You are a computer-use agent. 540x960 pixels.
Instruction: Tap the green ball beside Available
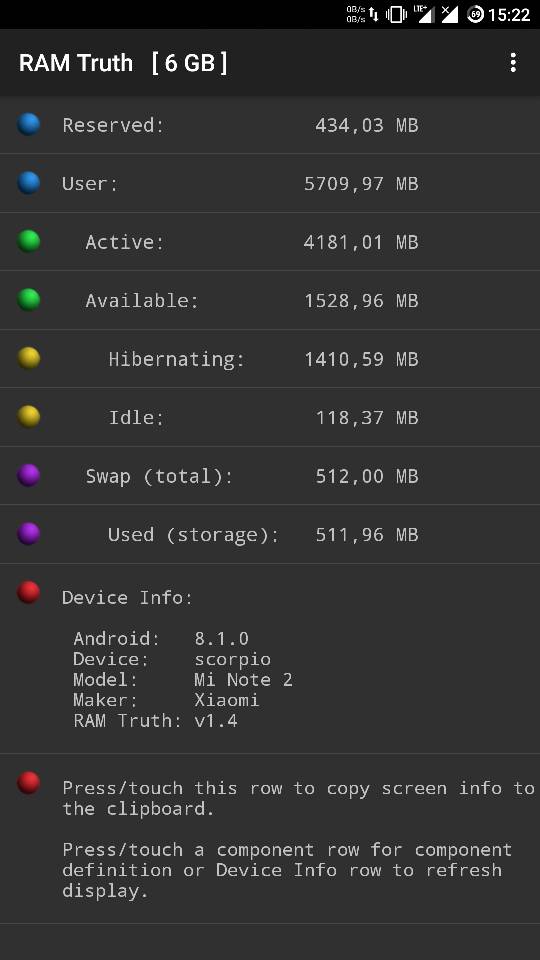[29, 300]
